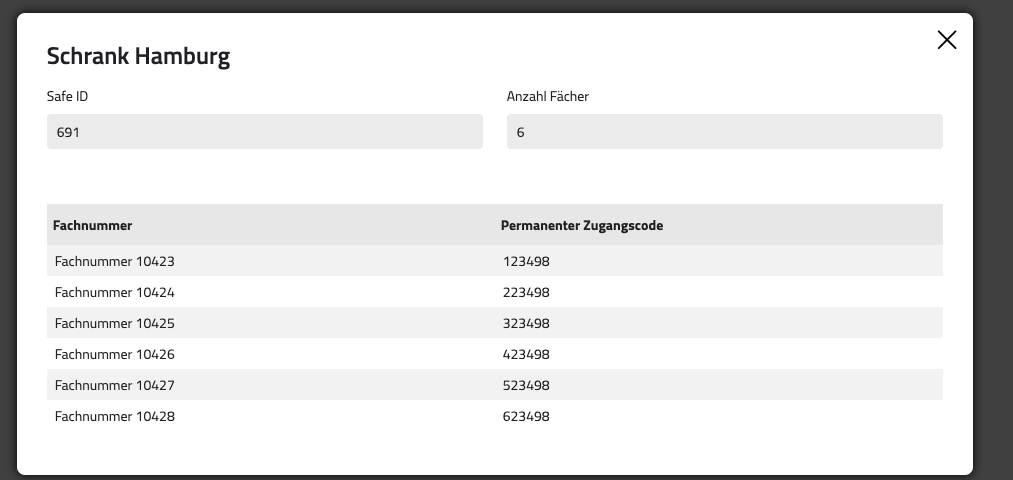The width and height of the screenshot is (1013, 480).
Task: Select row Fachnummer 10426
Action: [115, 354]
